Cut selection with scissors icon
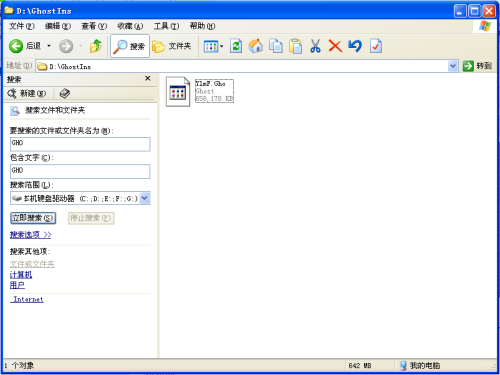 (315, 46)
